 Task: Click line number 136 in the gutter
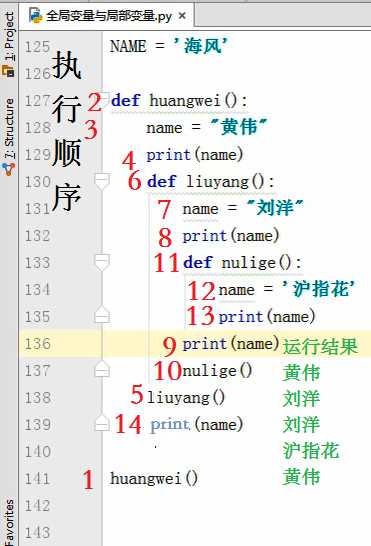(37, 344)
